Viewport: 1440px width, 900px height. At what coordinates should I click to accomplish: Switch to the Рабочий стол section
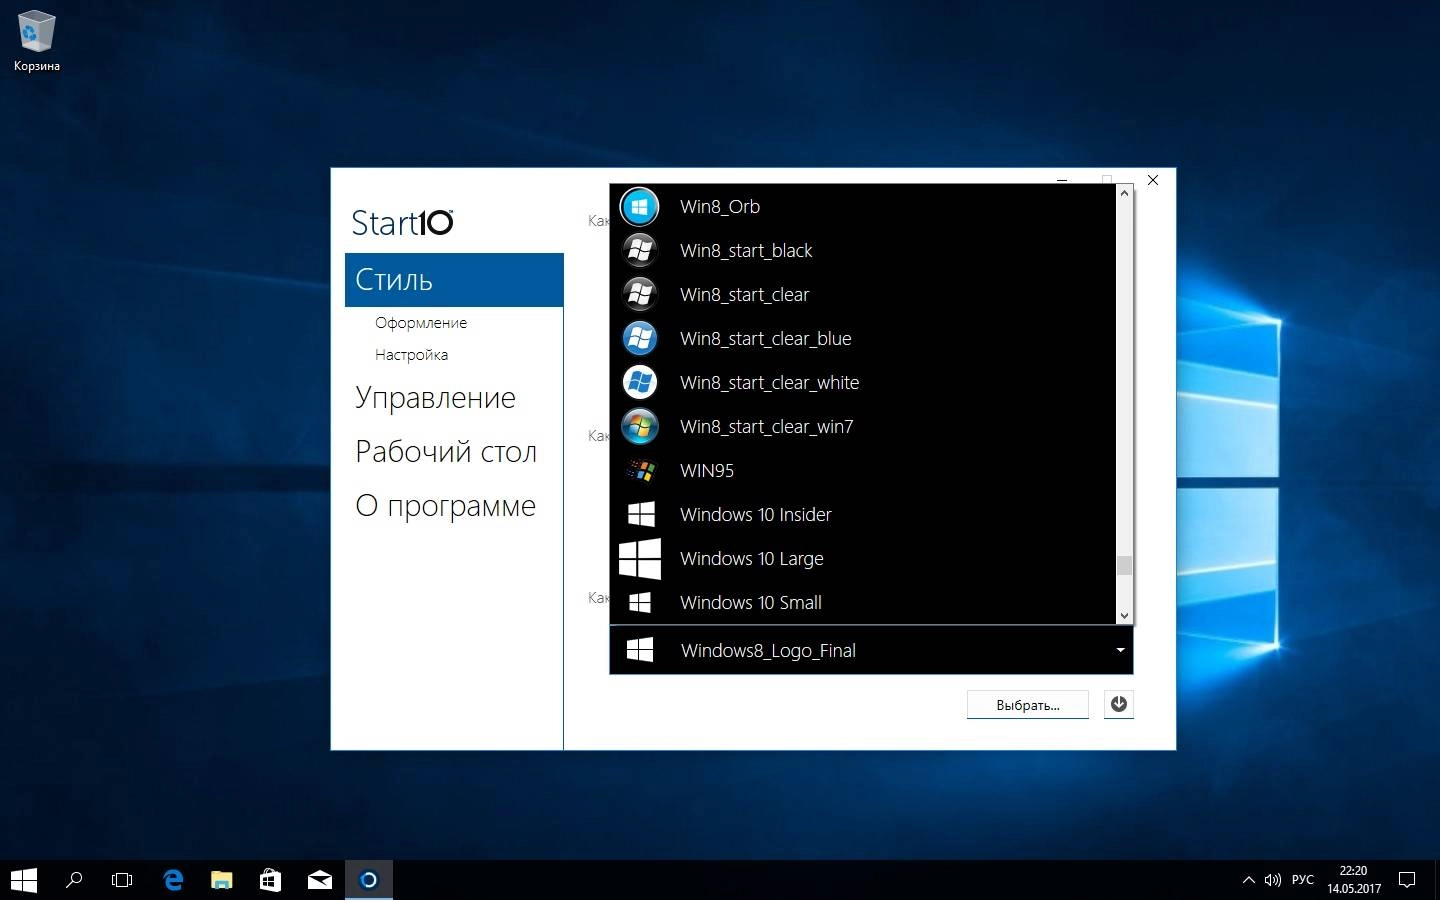446,452
